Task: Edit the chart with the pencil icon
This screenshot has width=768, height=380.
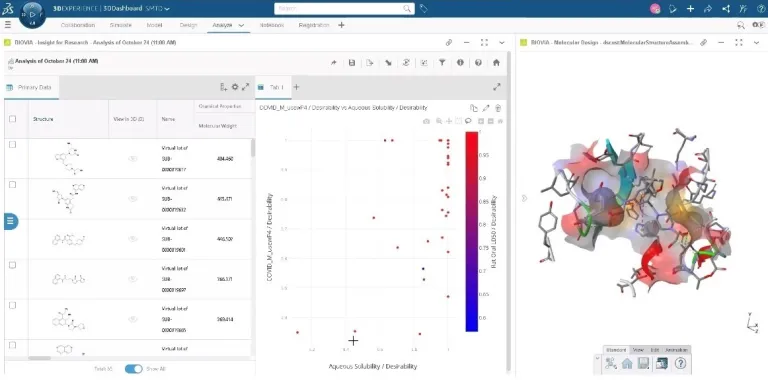Action: pos(486,108)
